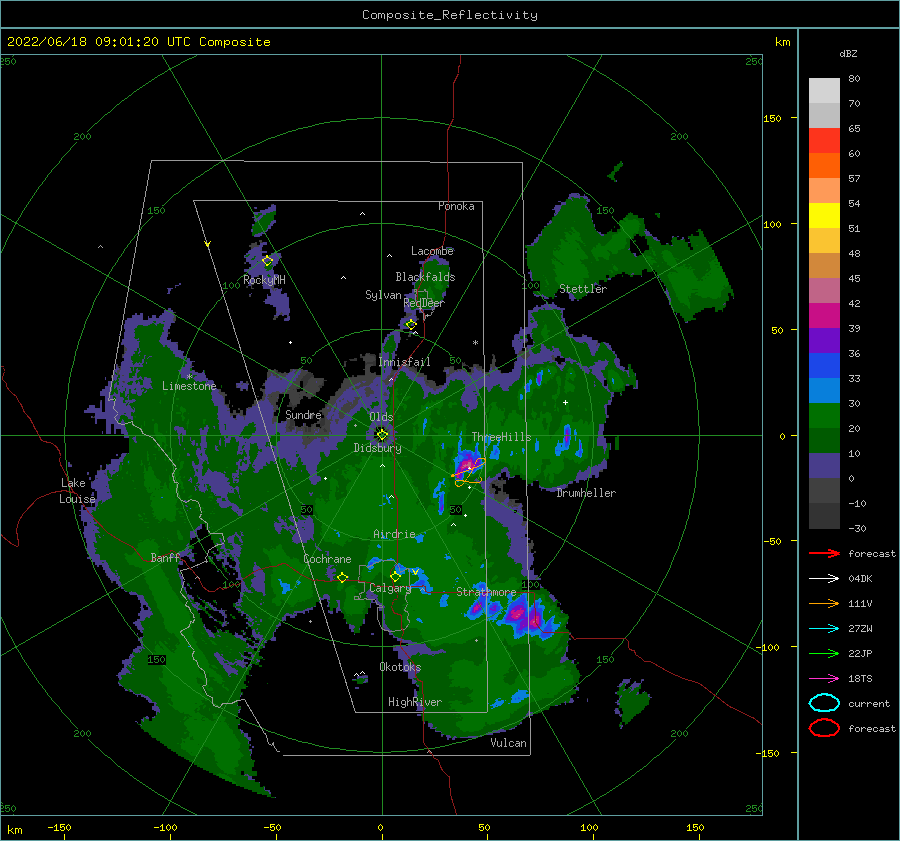Click the cyan 'current' ellipse icon
The width and height of the screenshot is (900, 841).
click(824, 703)
